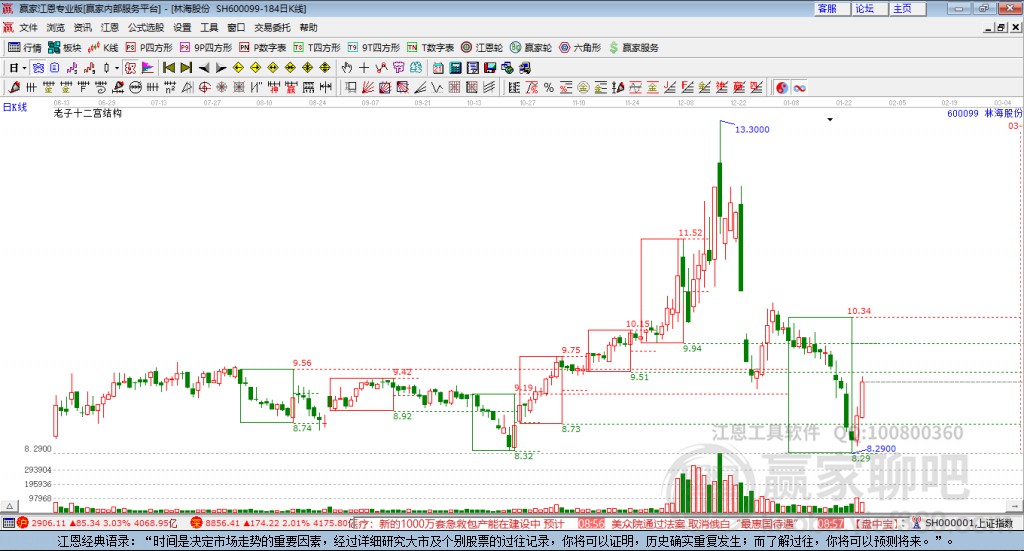Open the calculator icon
The width and height of the screenshot is (1024, 551).
pos(455,68)
